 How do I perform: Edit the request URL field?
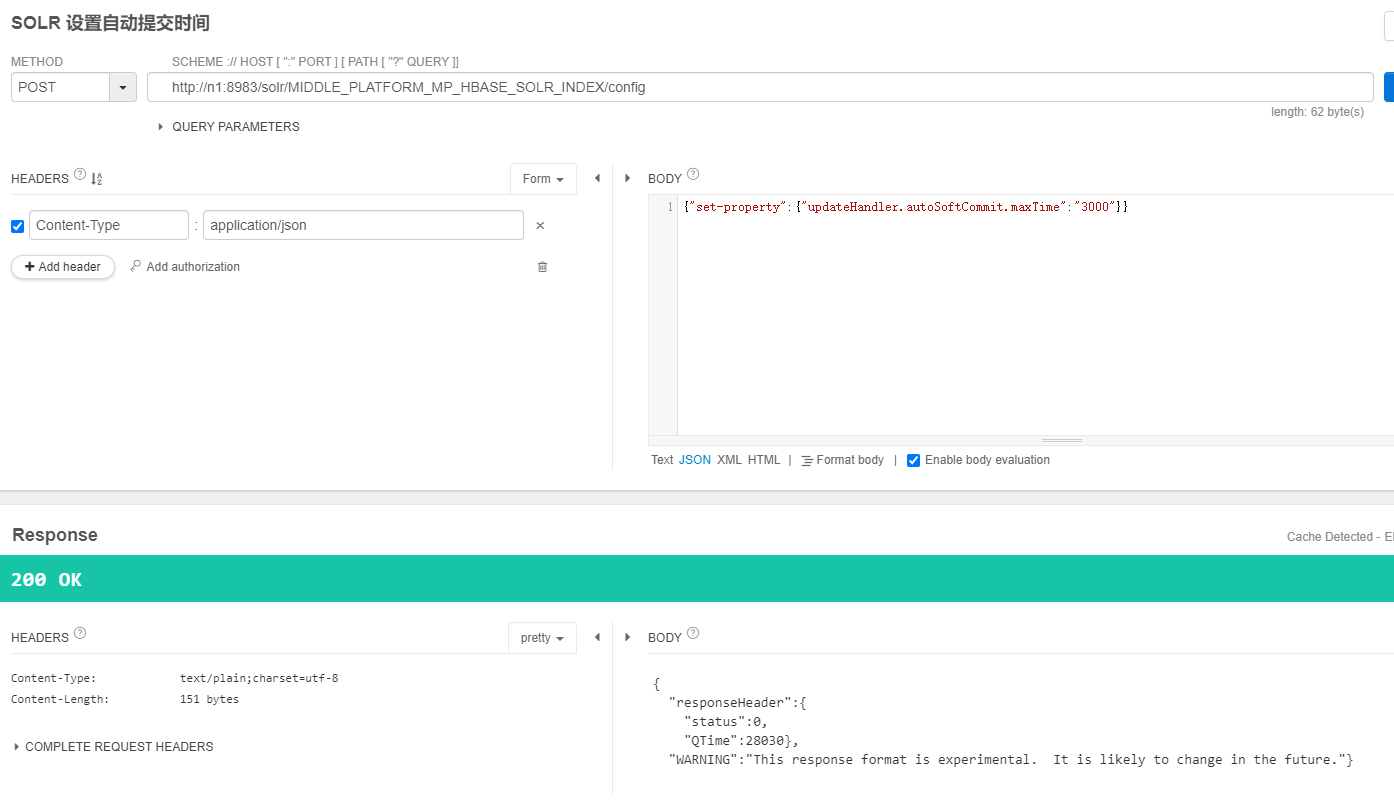(760, 87)
